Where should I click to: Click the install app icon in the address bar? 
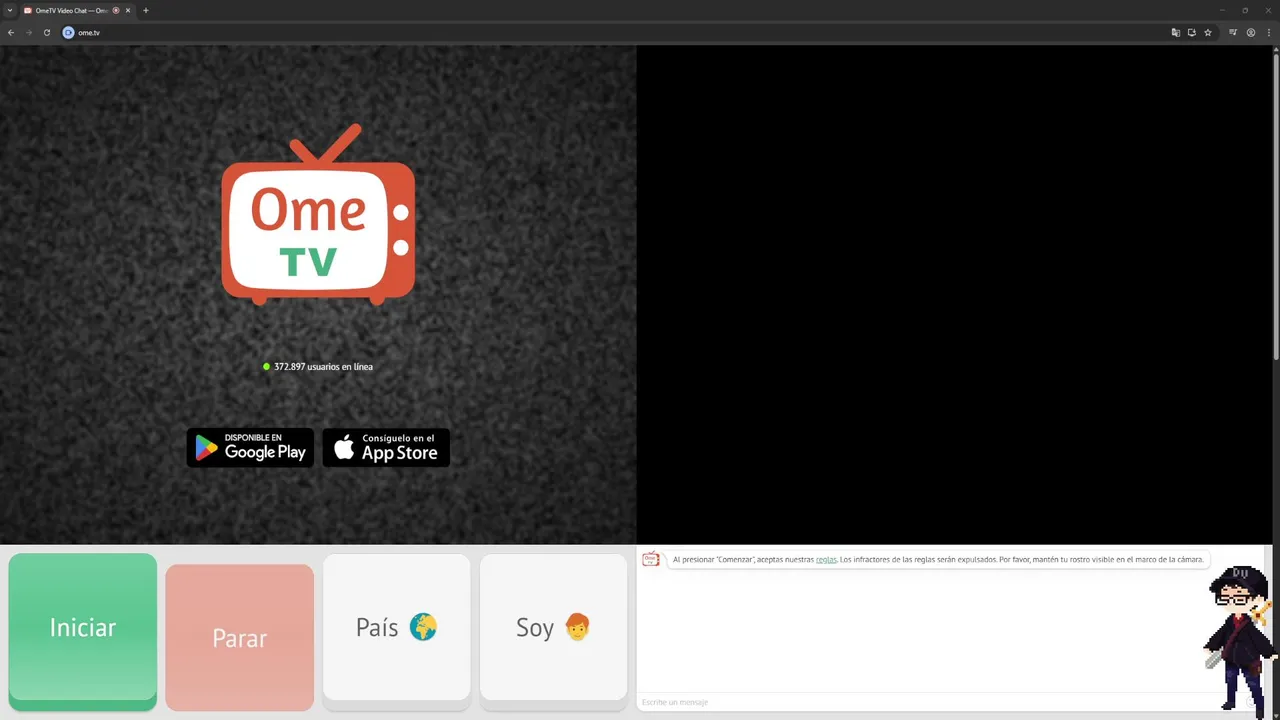(x=1192, y=33)
